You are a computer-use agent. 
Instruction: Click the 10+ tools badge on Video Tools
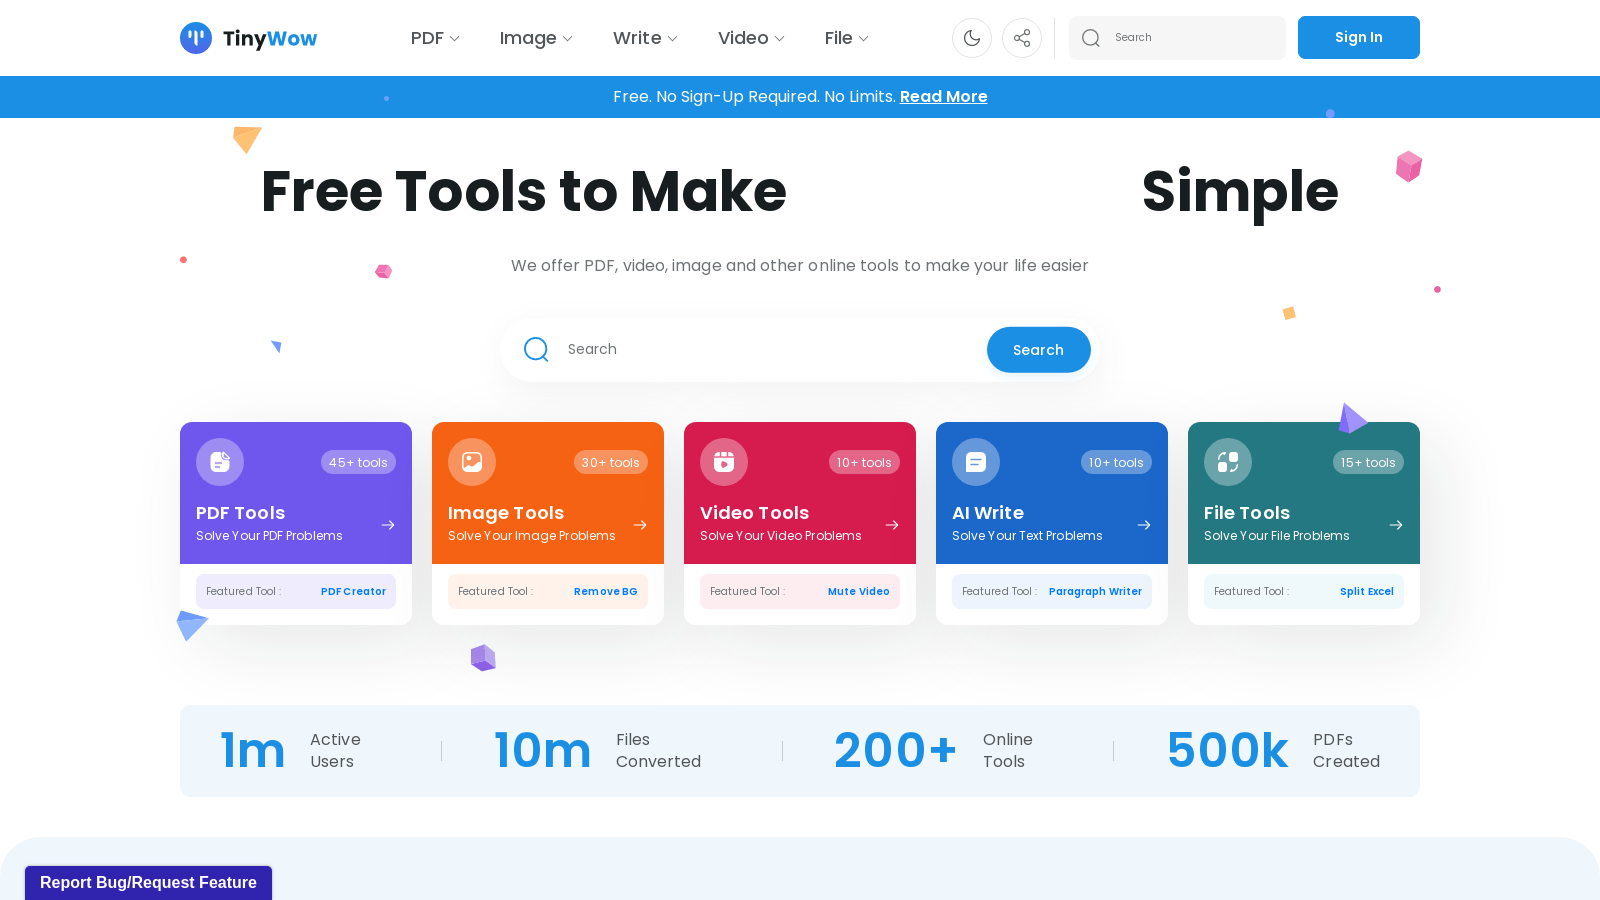pyautogui.click(x=864, y=462)
